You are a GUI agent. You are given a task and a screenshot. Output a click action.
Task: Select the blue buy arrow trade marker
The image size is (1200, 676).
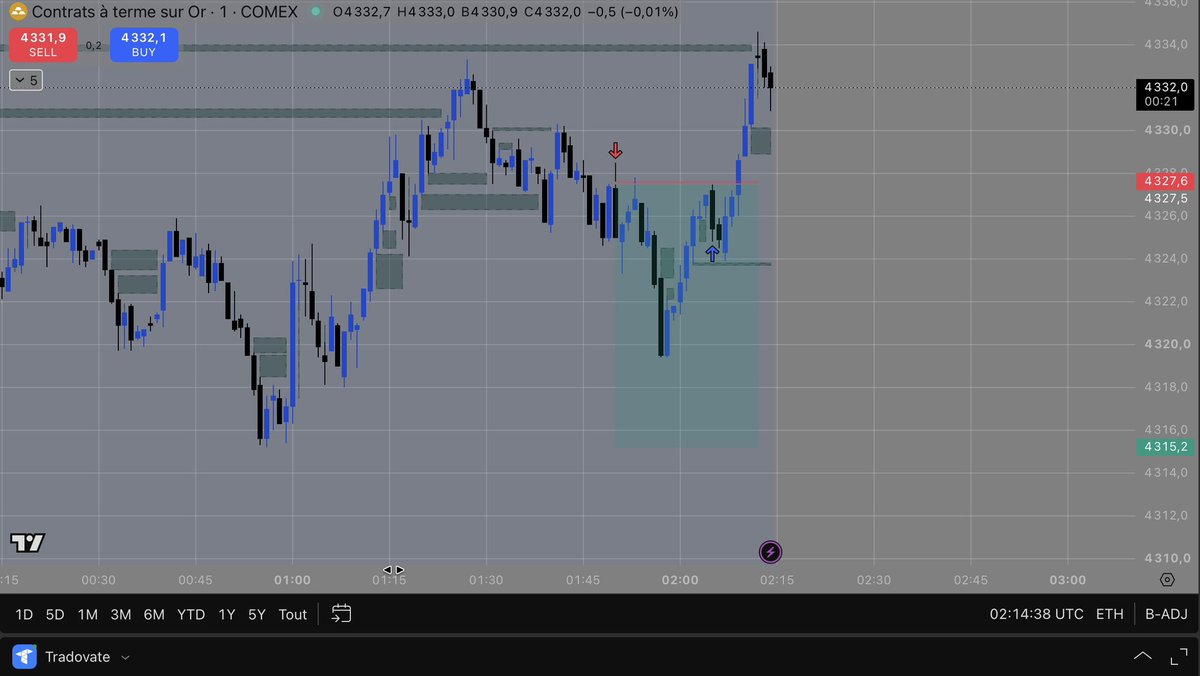point(712,252)
